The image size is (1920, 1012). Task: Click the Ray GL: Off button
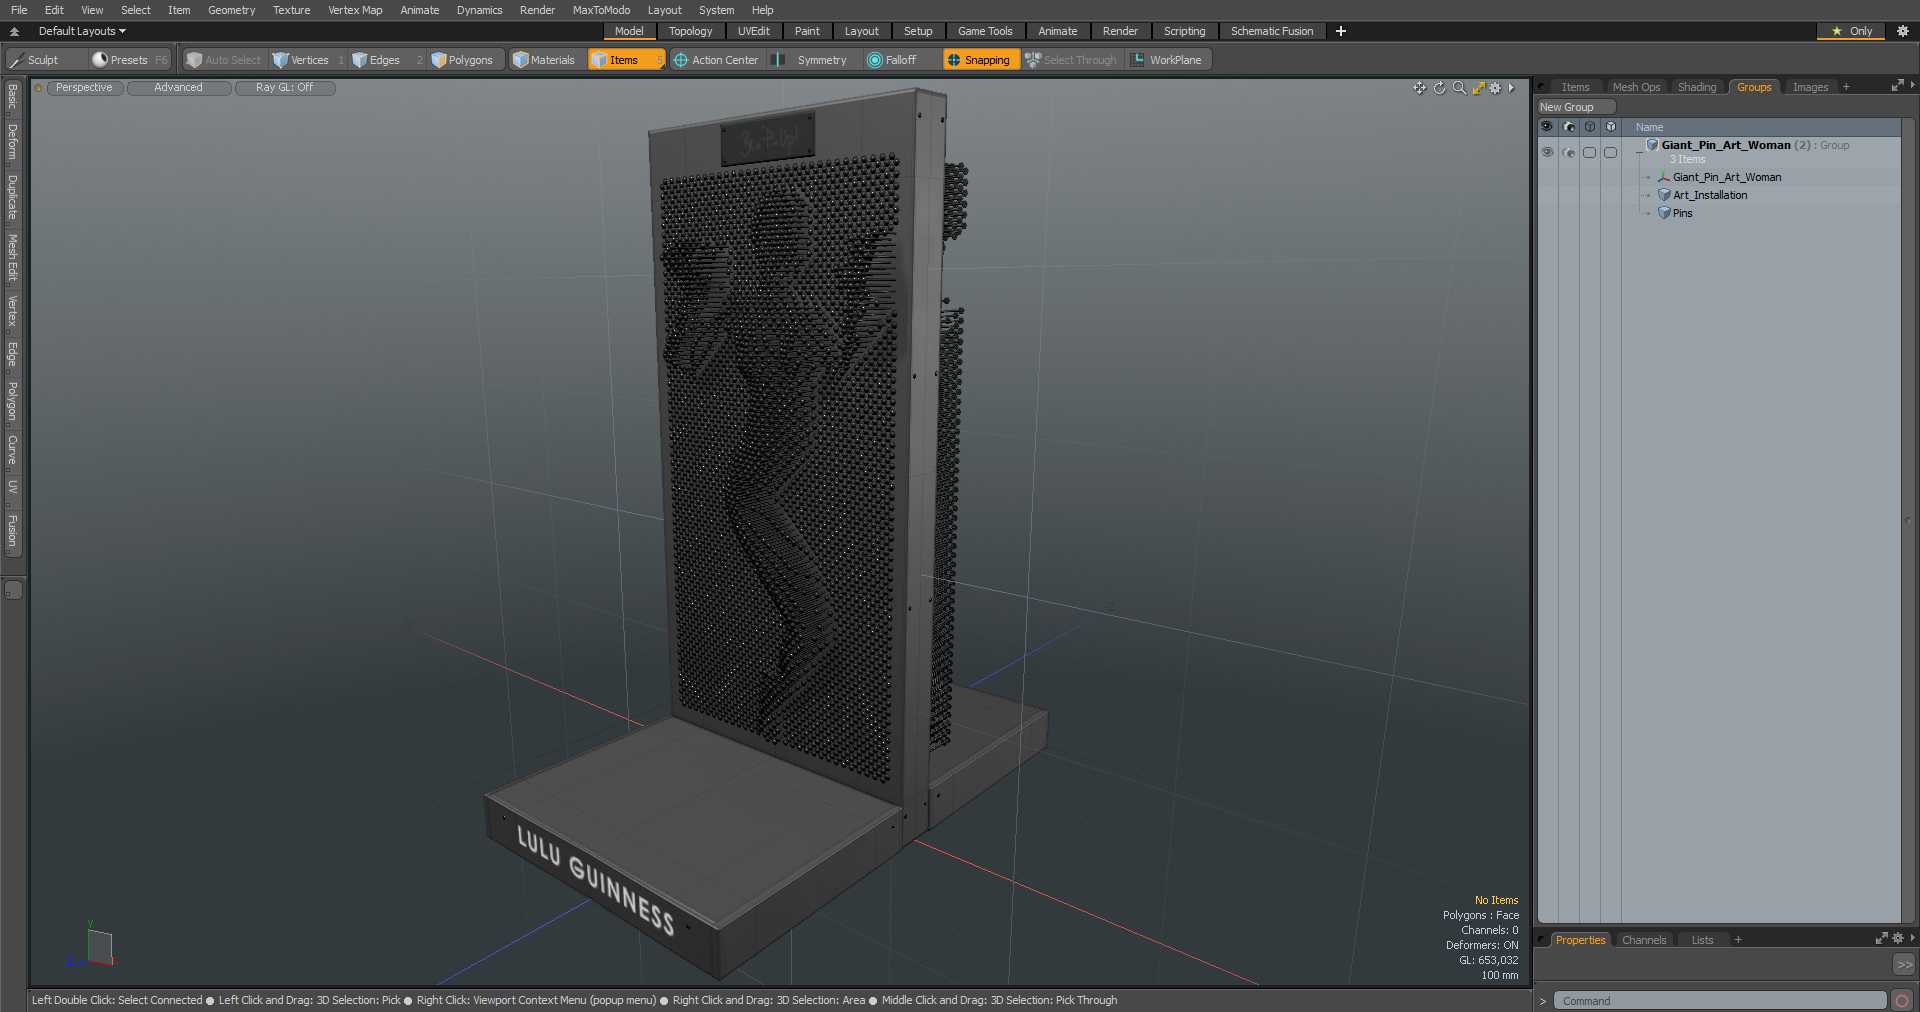coord(284,88)
